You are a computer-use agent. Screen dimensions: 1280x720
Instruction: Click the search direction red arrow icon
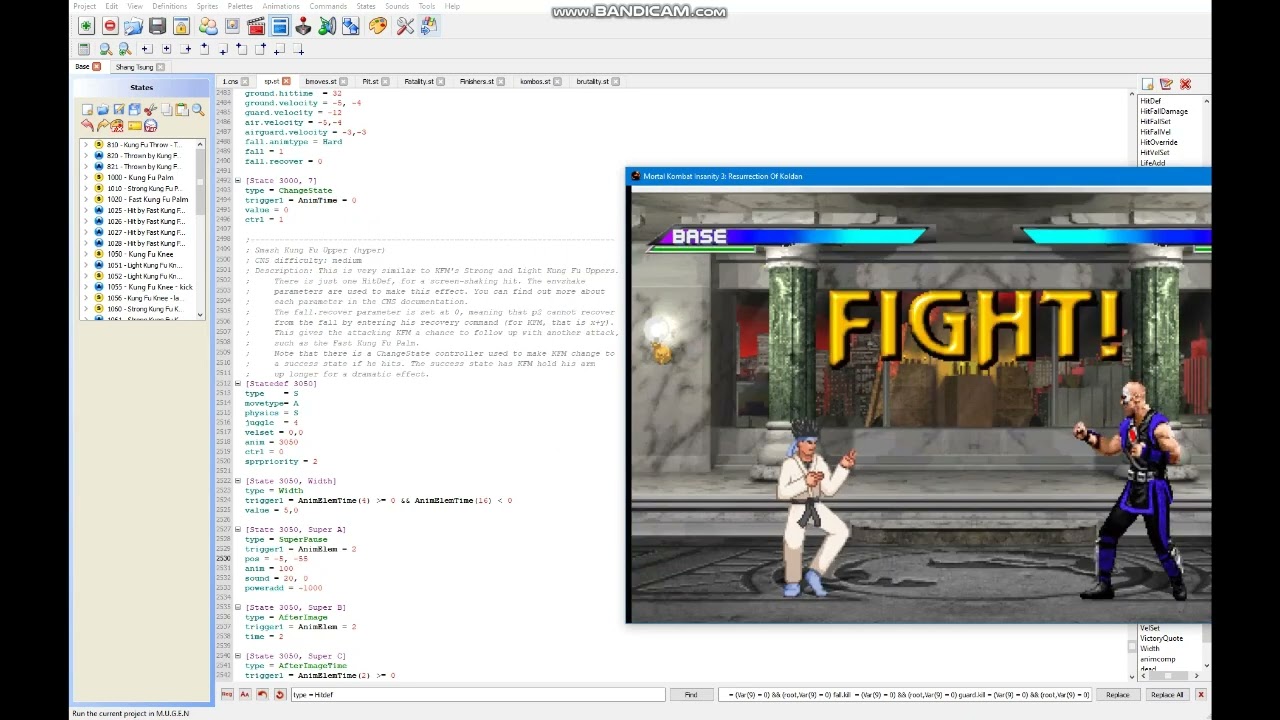coord(262,694)
